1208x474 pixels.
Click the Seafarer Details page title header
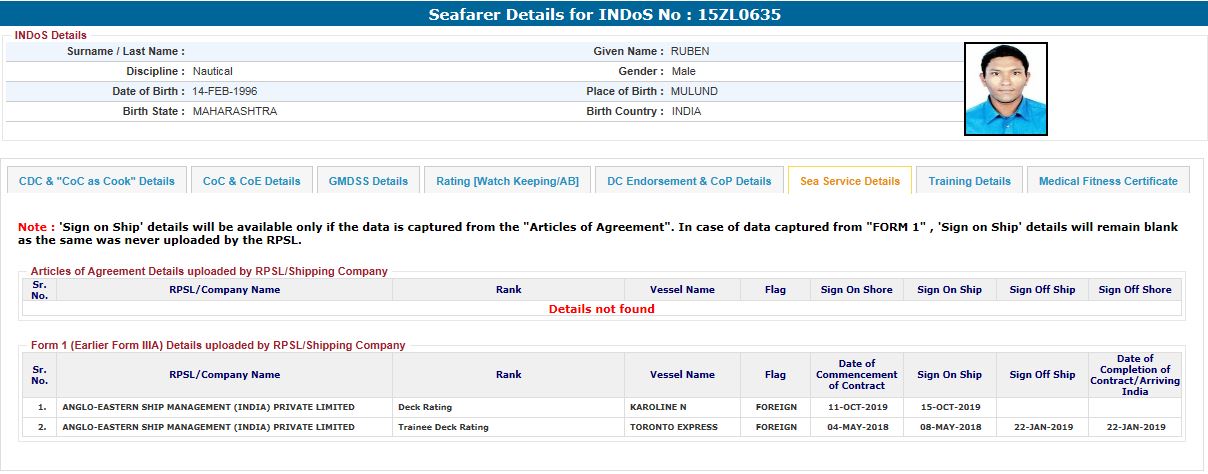pos(604,14)
